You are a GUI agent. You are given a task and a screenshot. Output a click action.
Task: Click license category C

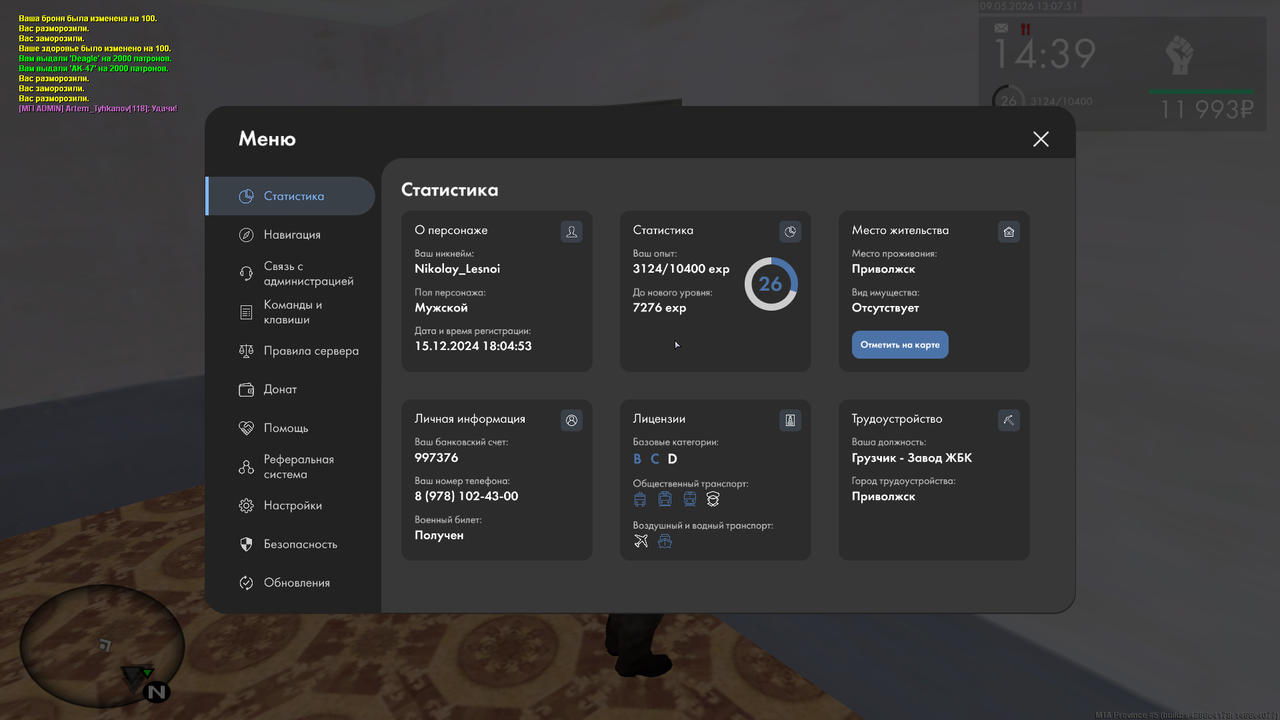click(655, 459)
